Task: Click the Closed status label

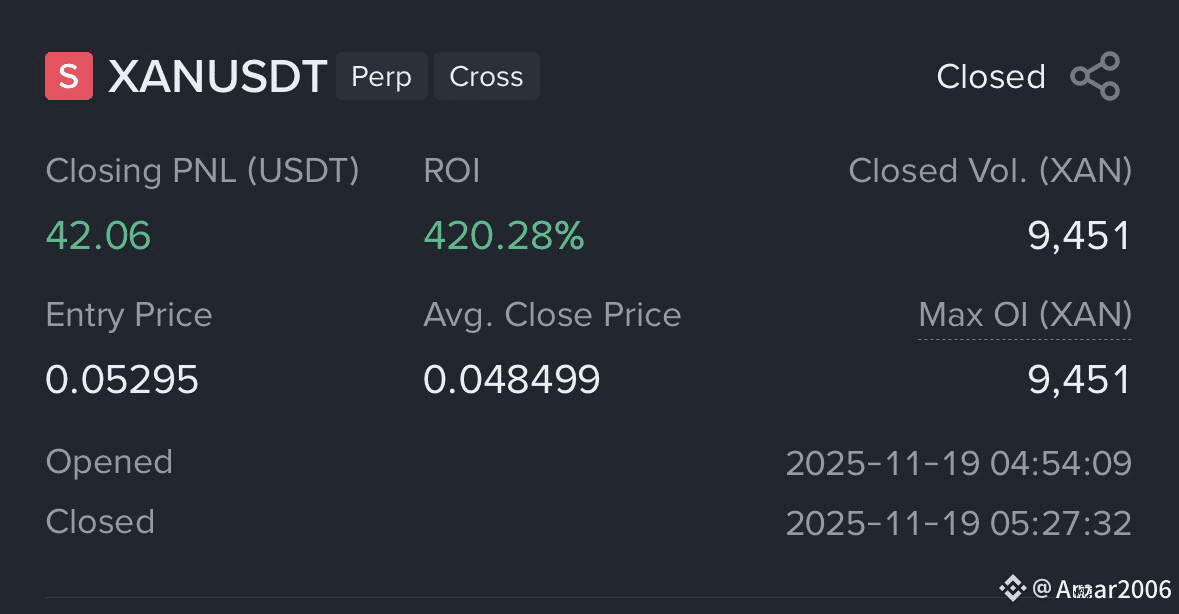Action: (991, 77)
